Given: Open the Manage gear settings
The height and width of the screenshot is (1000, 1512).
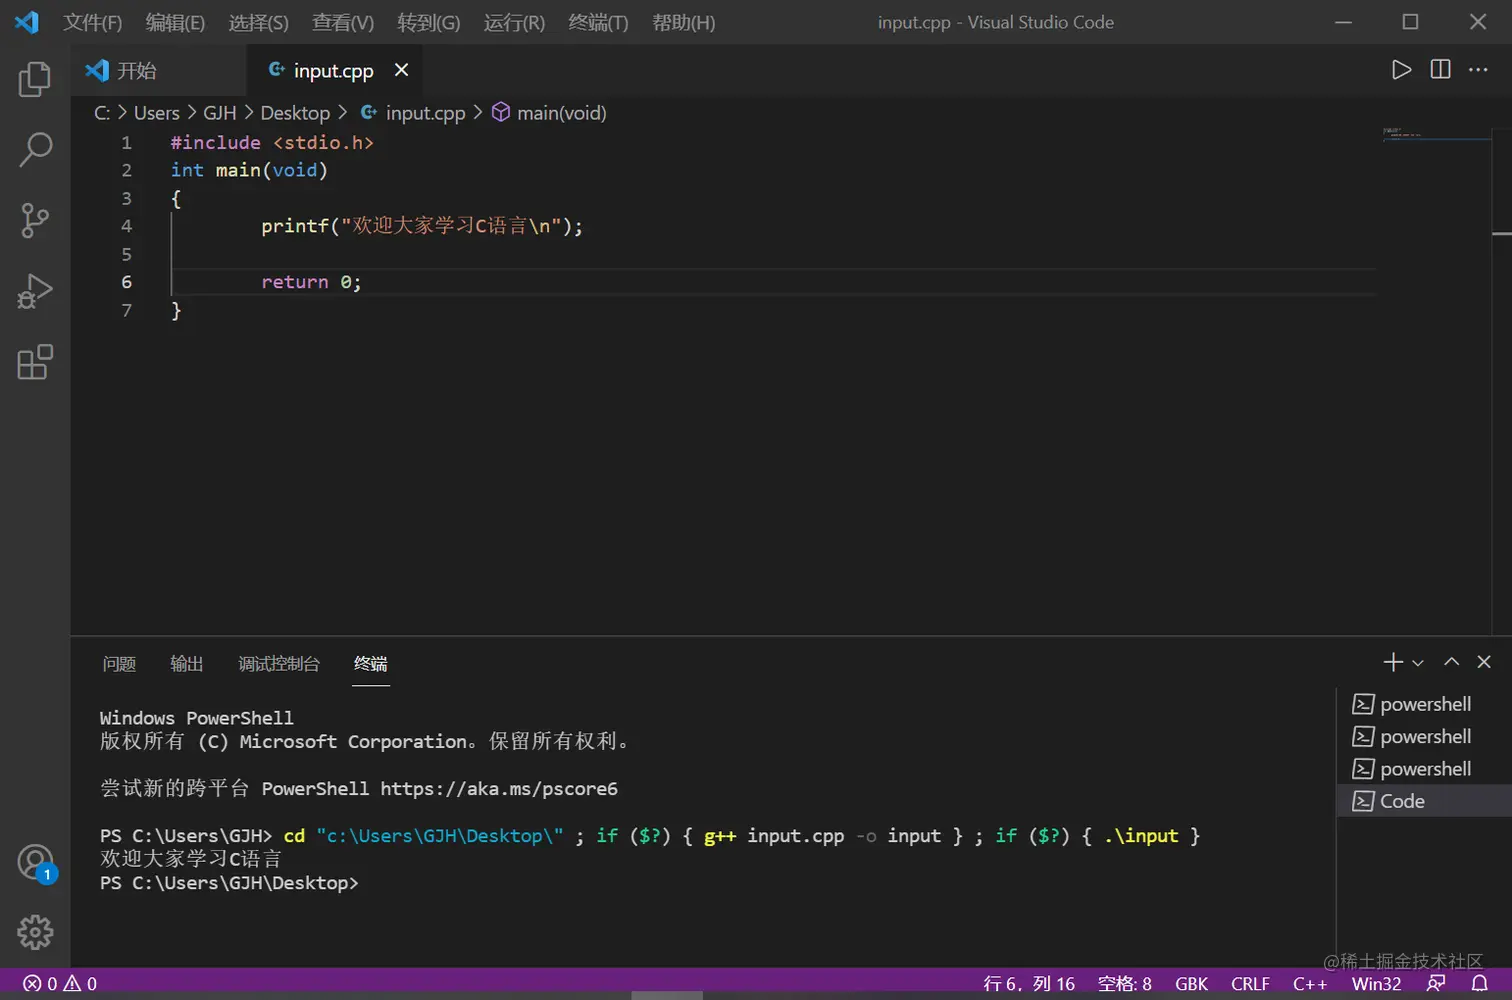Looking at the screenshot, I should click(x=35, y=932).
